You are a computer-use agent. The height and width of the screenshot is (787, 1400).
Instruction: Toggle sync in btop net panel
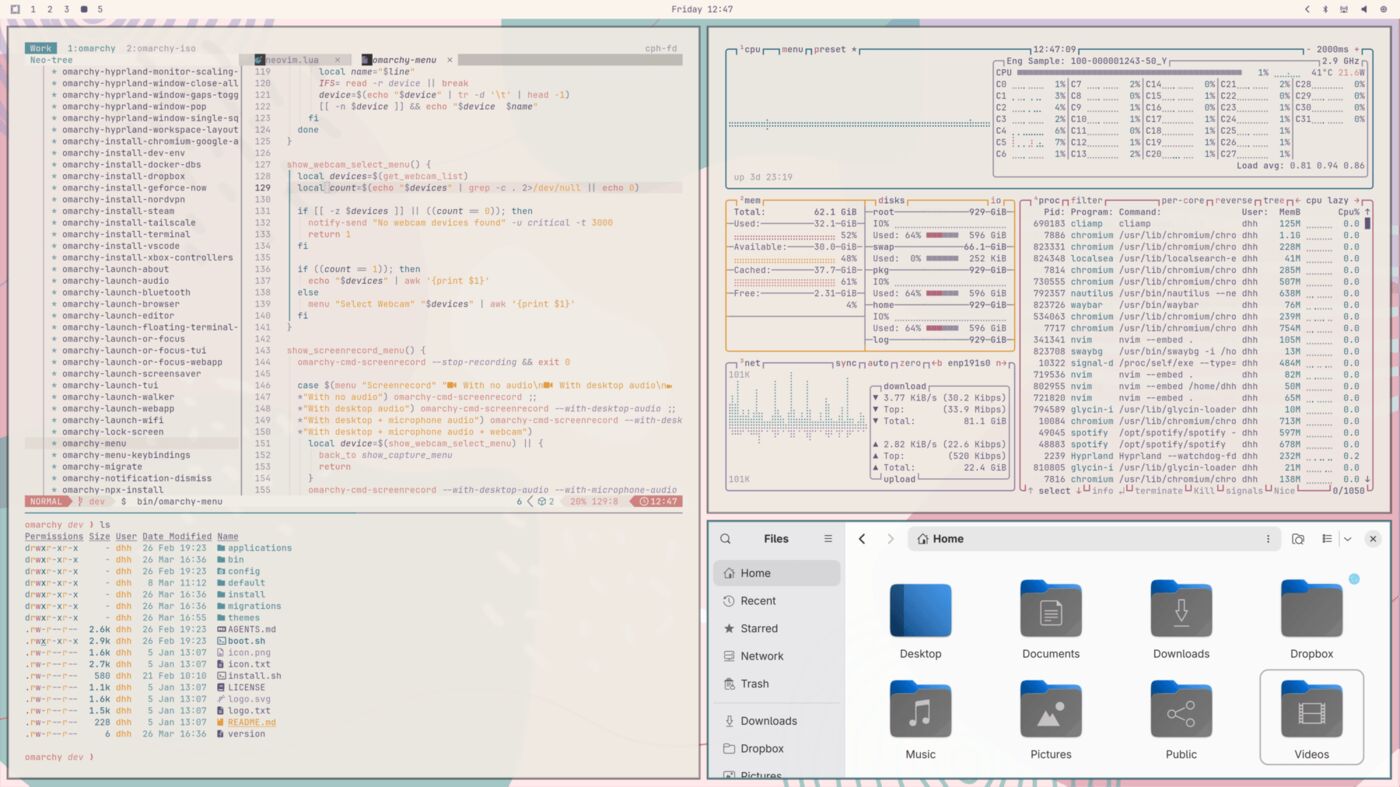846,364
